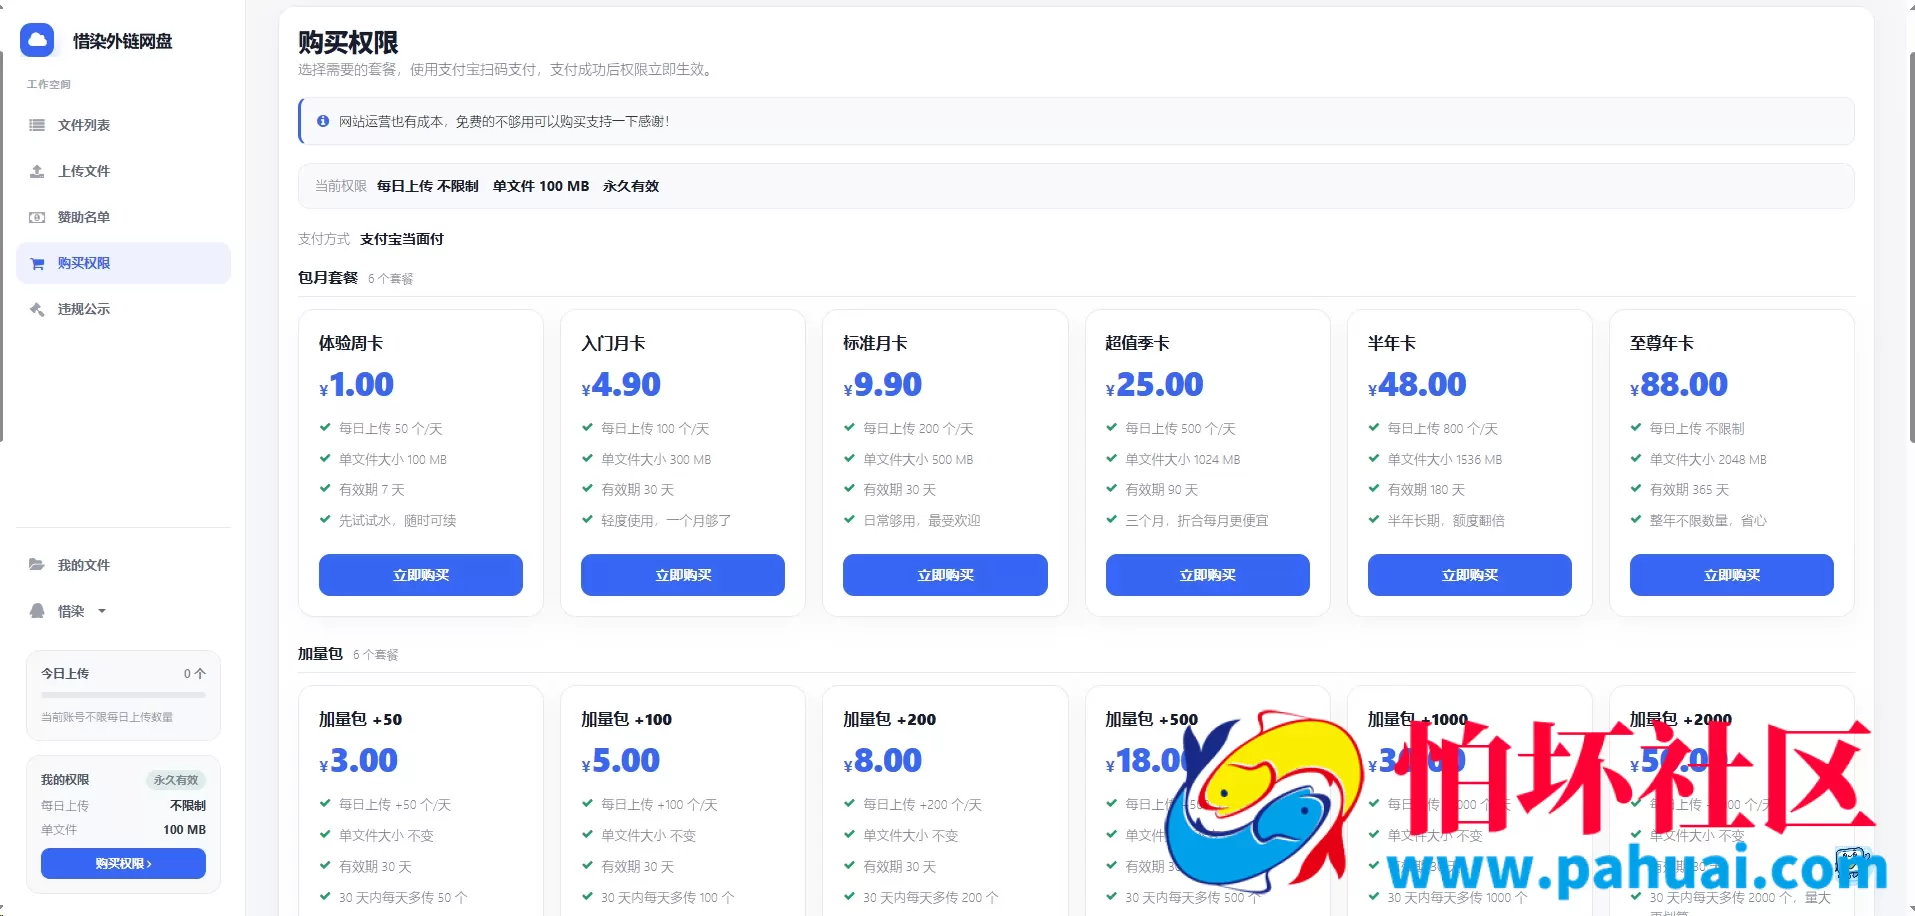Click the checkmark beside 每日上传 +200 个/天
The height and width of the screenshot is (916, 1915).
(849, 803)
